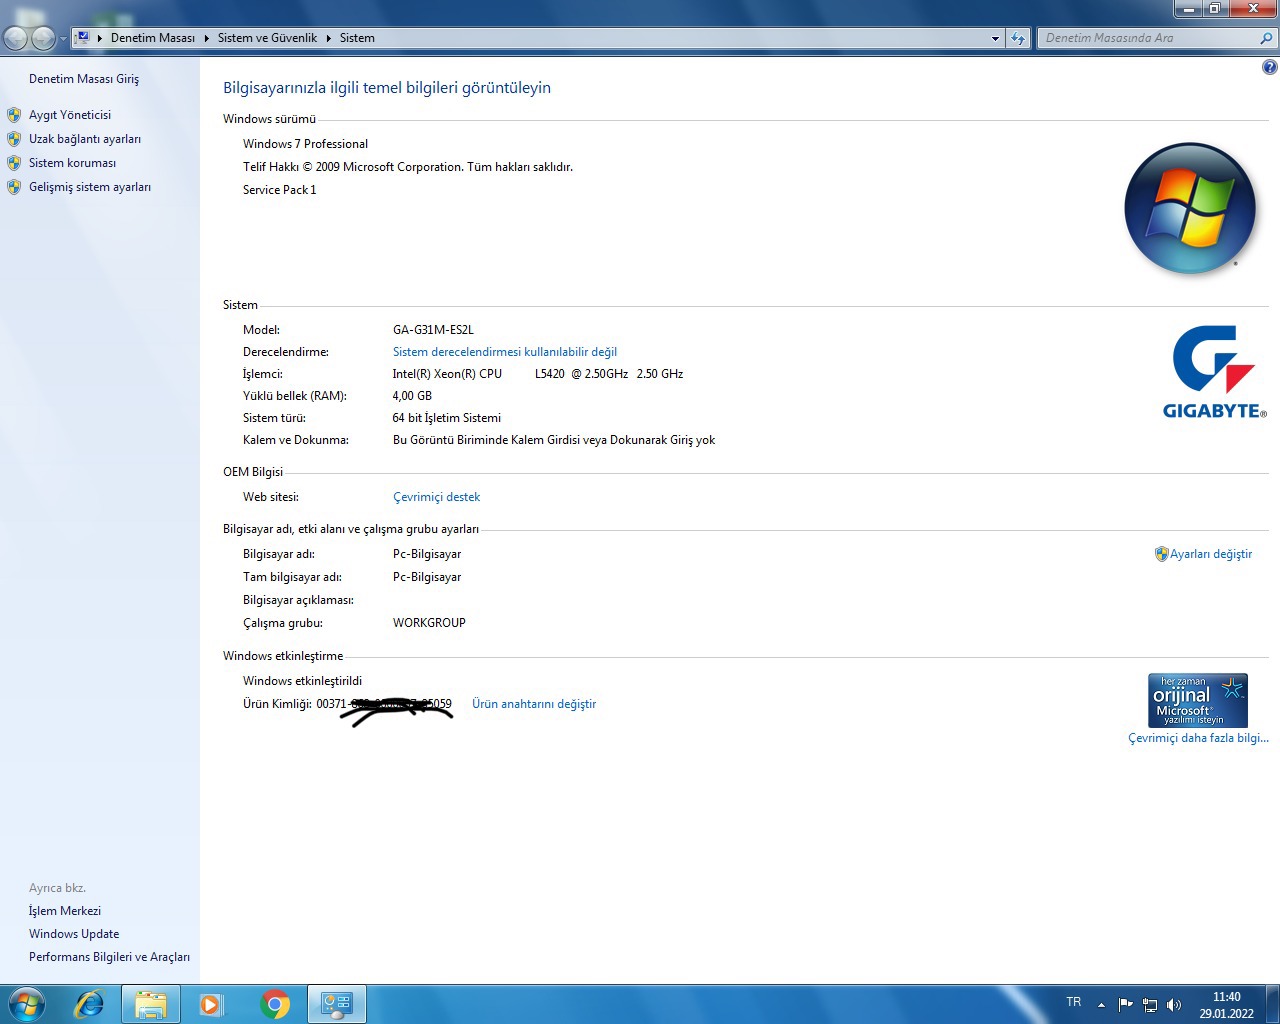Open Help with the blue question mark
The height and width of the screenshot is (1024, 1280).
point(1270,67)
